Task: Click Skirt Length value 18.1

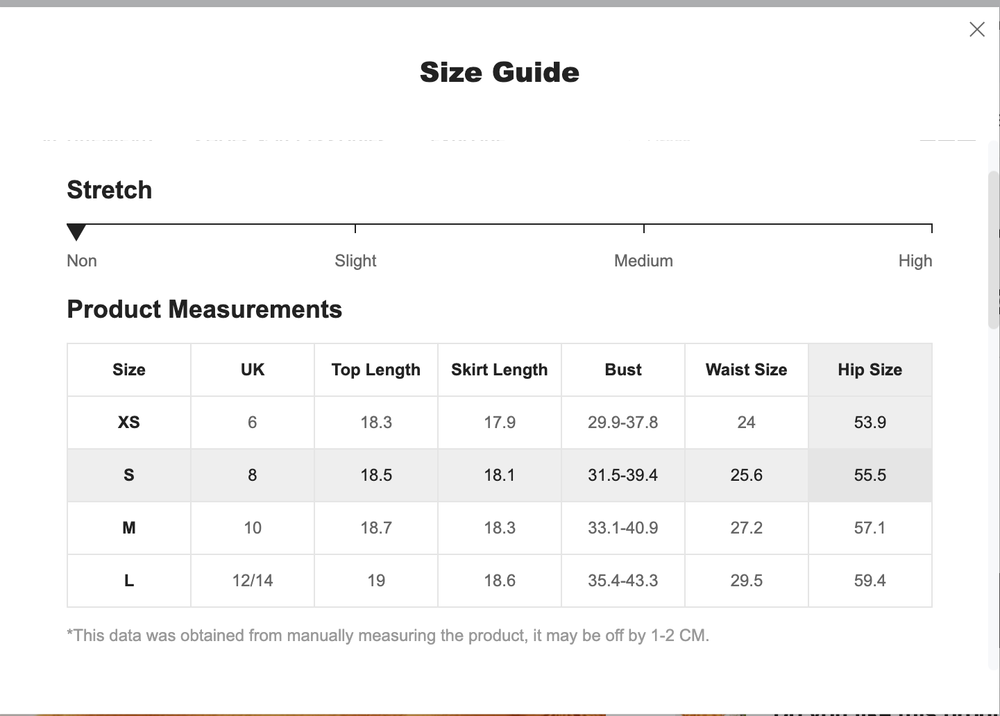Action: click(x=499, y=475)
